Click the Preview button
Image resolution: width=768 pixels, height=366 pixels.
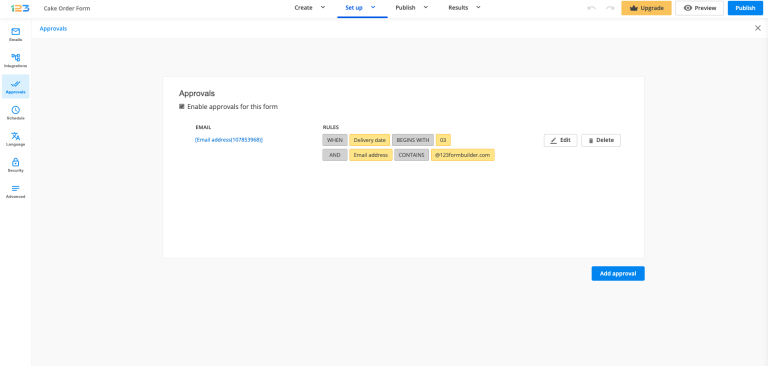[699, 8]
